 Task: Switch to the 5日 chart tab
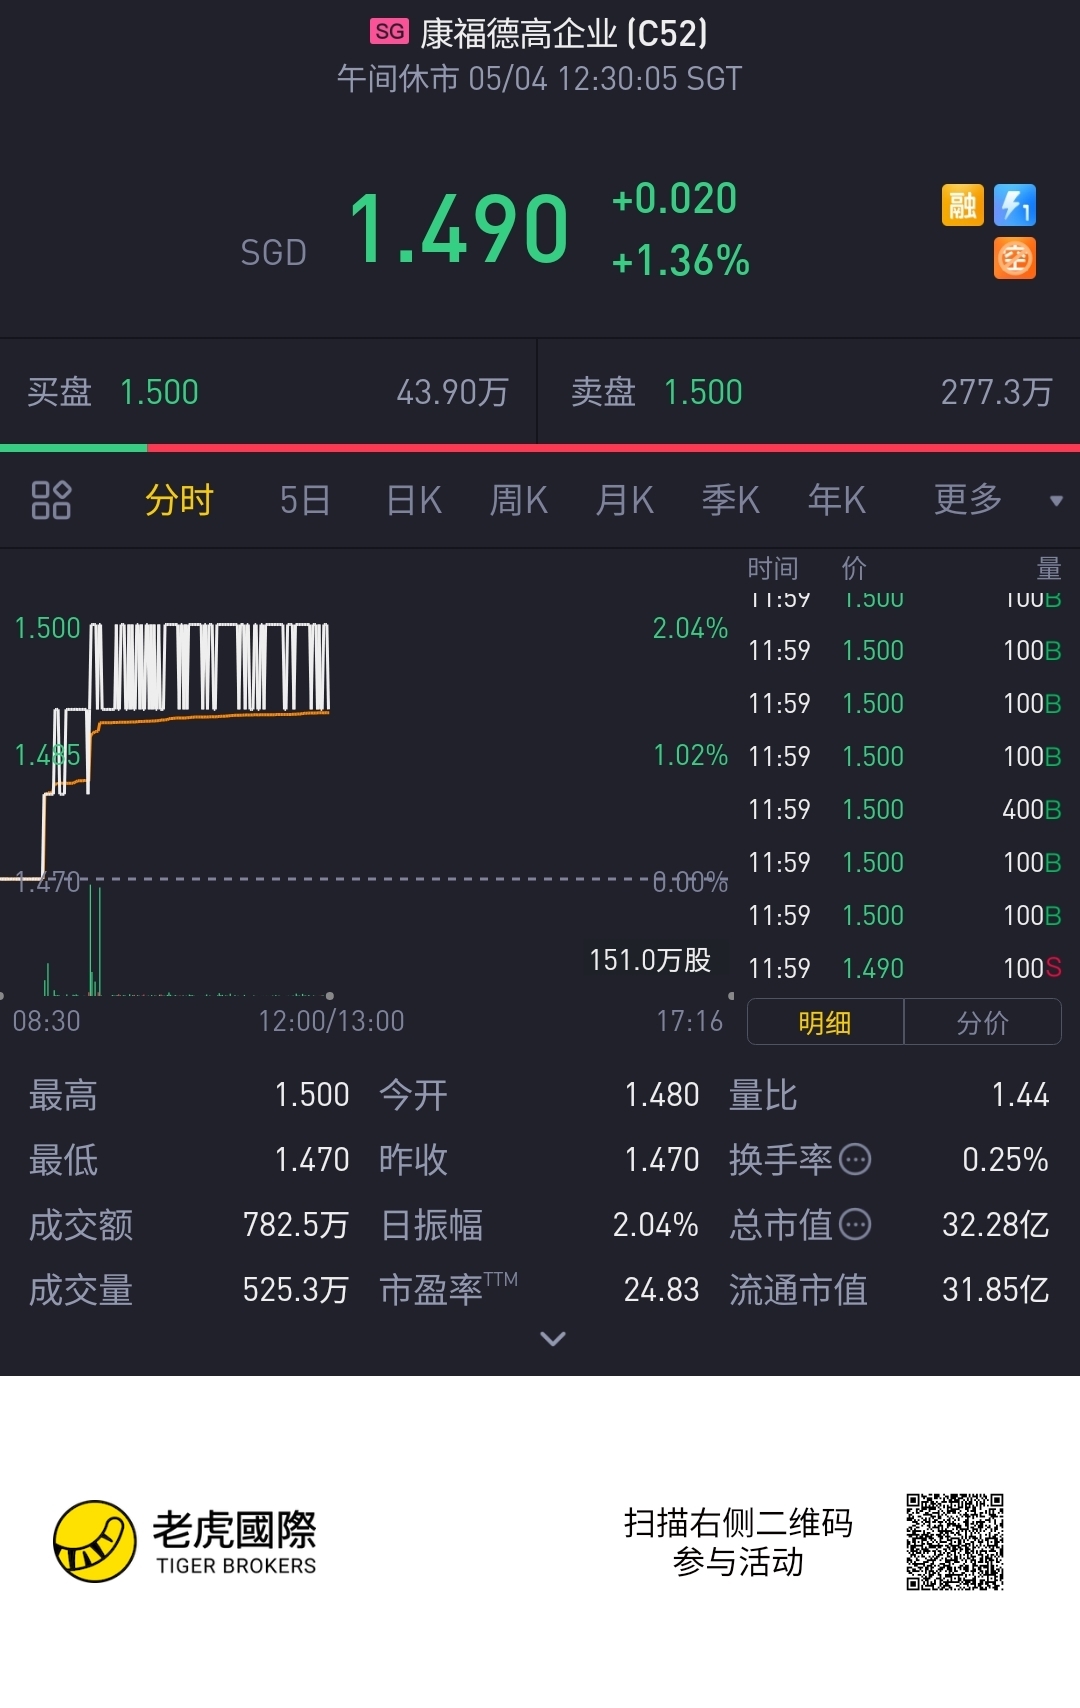[x=304, y=499]
